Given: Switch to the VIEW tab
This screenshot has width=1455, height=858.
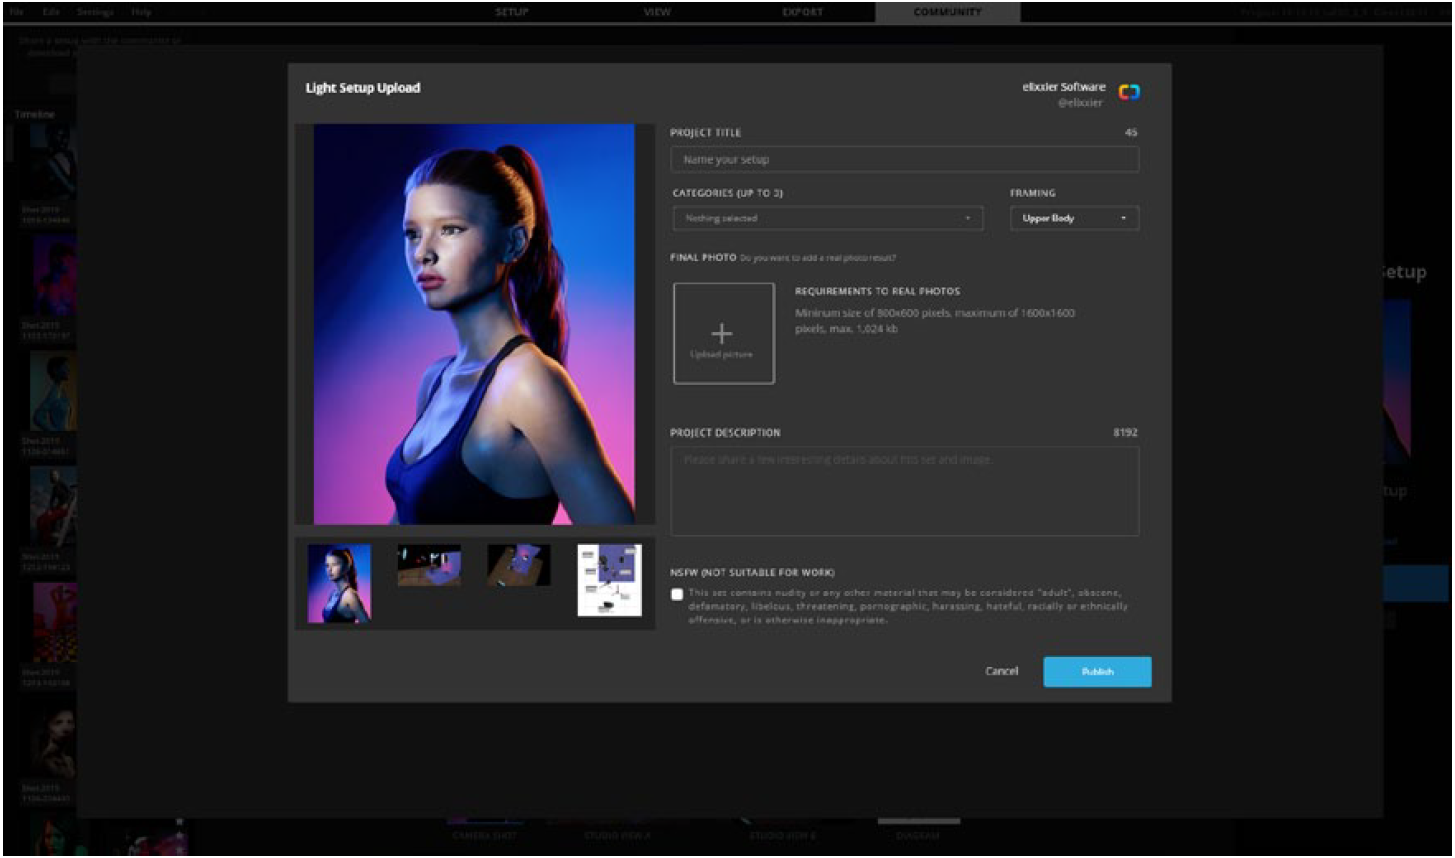Looking at the screenshot, I should tap(657, 12).
